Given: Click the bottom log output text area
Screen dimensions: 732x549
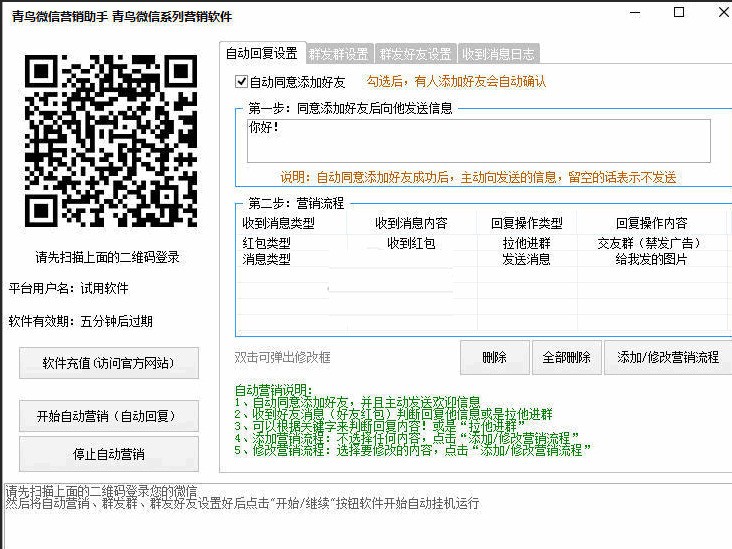Looking at the screenshot, I should (x=366, y=516).
